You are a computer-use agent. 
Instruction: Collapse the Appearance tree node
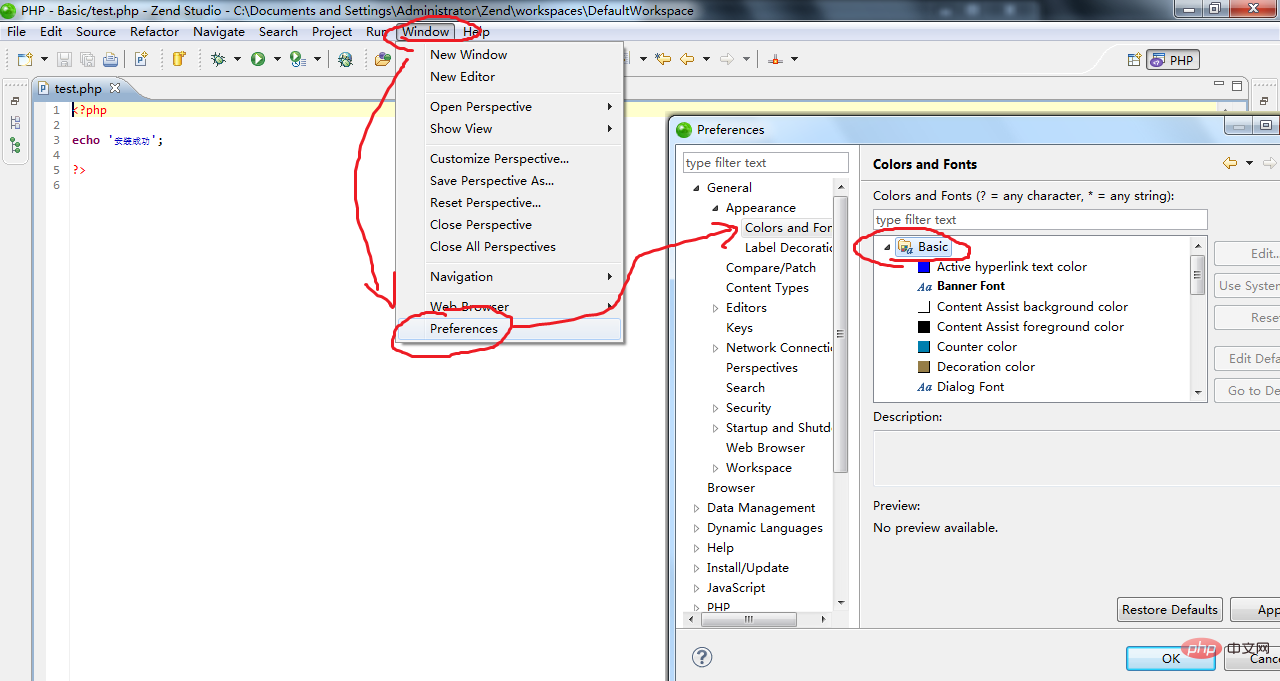click(x=715, y=208)
